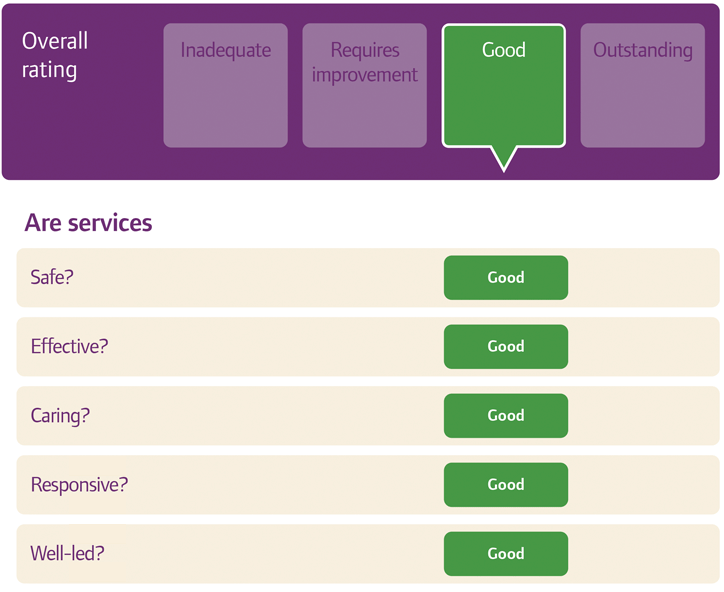Click the Are services heading
This screenshot has height=592, width=724.
[x=88, y=223]
